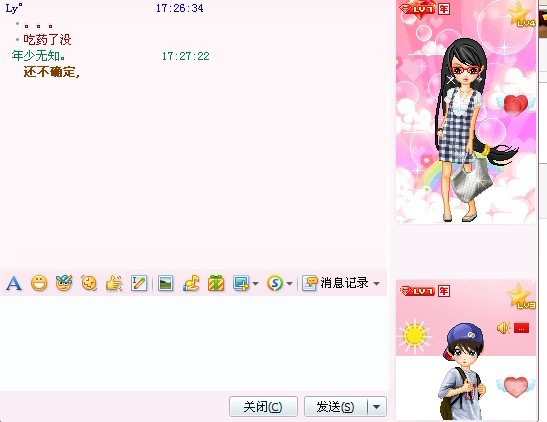
Task: Expand the 消息记录 dropdown arrow
Action: (x=376, y=284)
